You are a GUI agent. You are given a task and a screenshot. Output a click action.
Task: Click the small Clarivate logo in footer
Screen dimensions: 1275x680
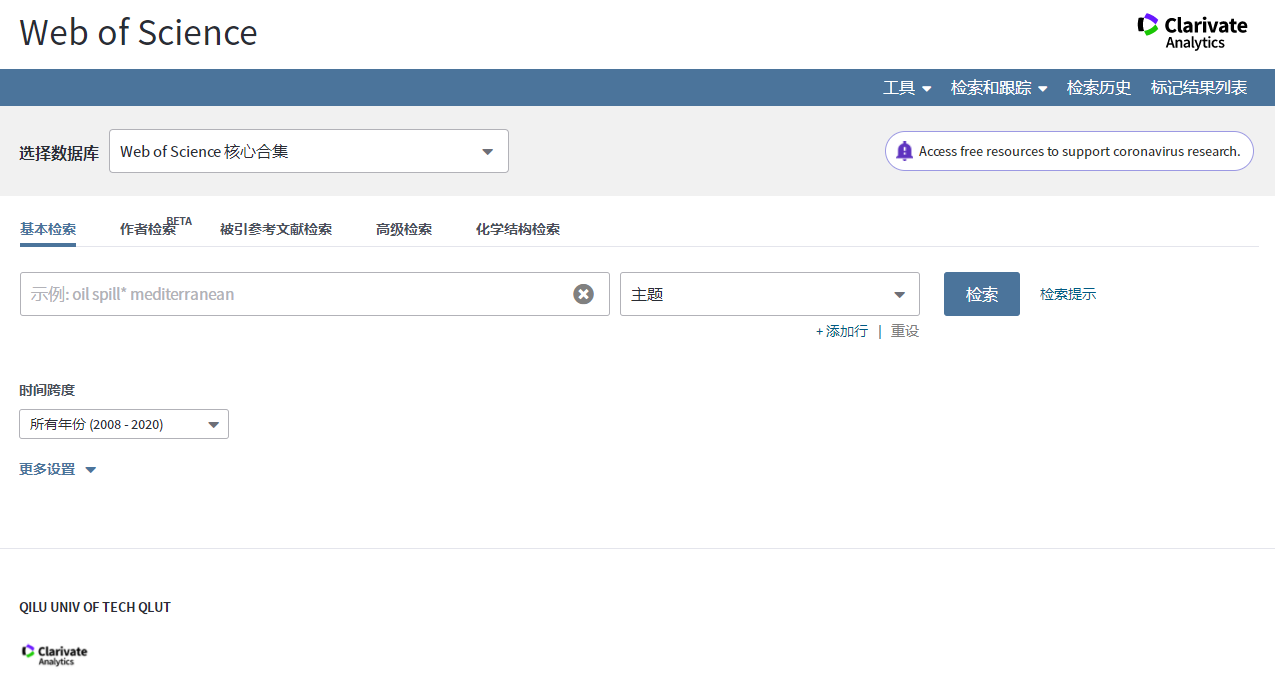(x=55, y=654)
